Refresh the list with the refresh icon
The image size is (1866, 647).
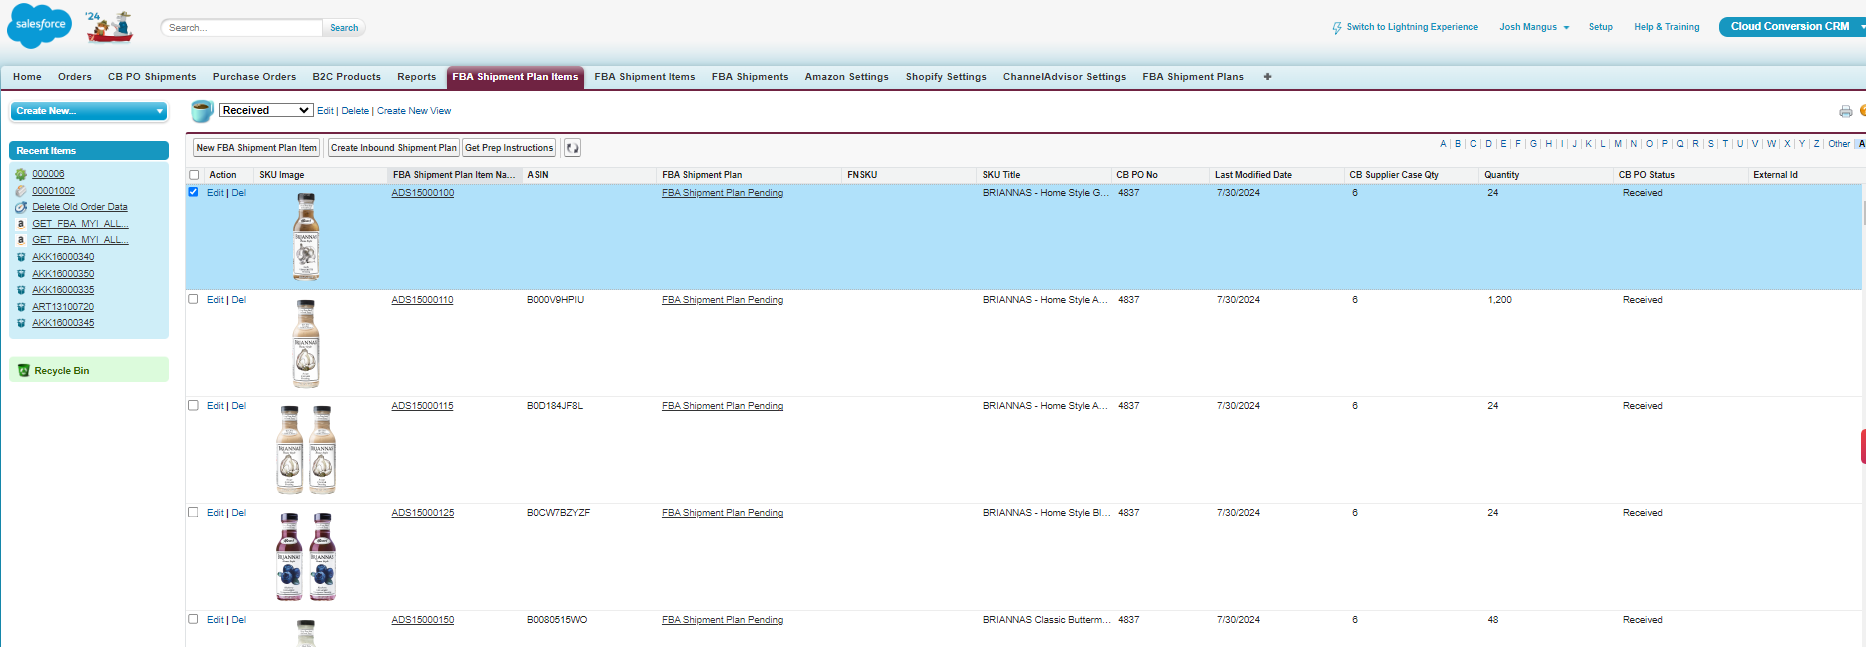tap(572, 148)
